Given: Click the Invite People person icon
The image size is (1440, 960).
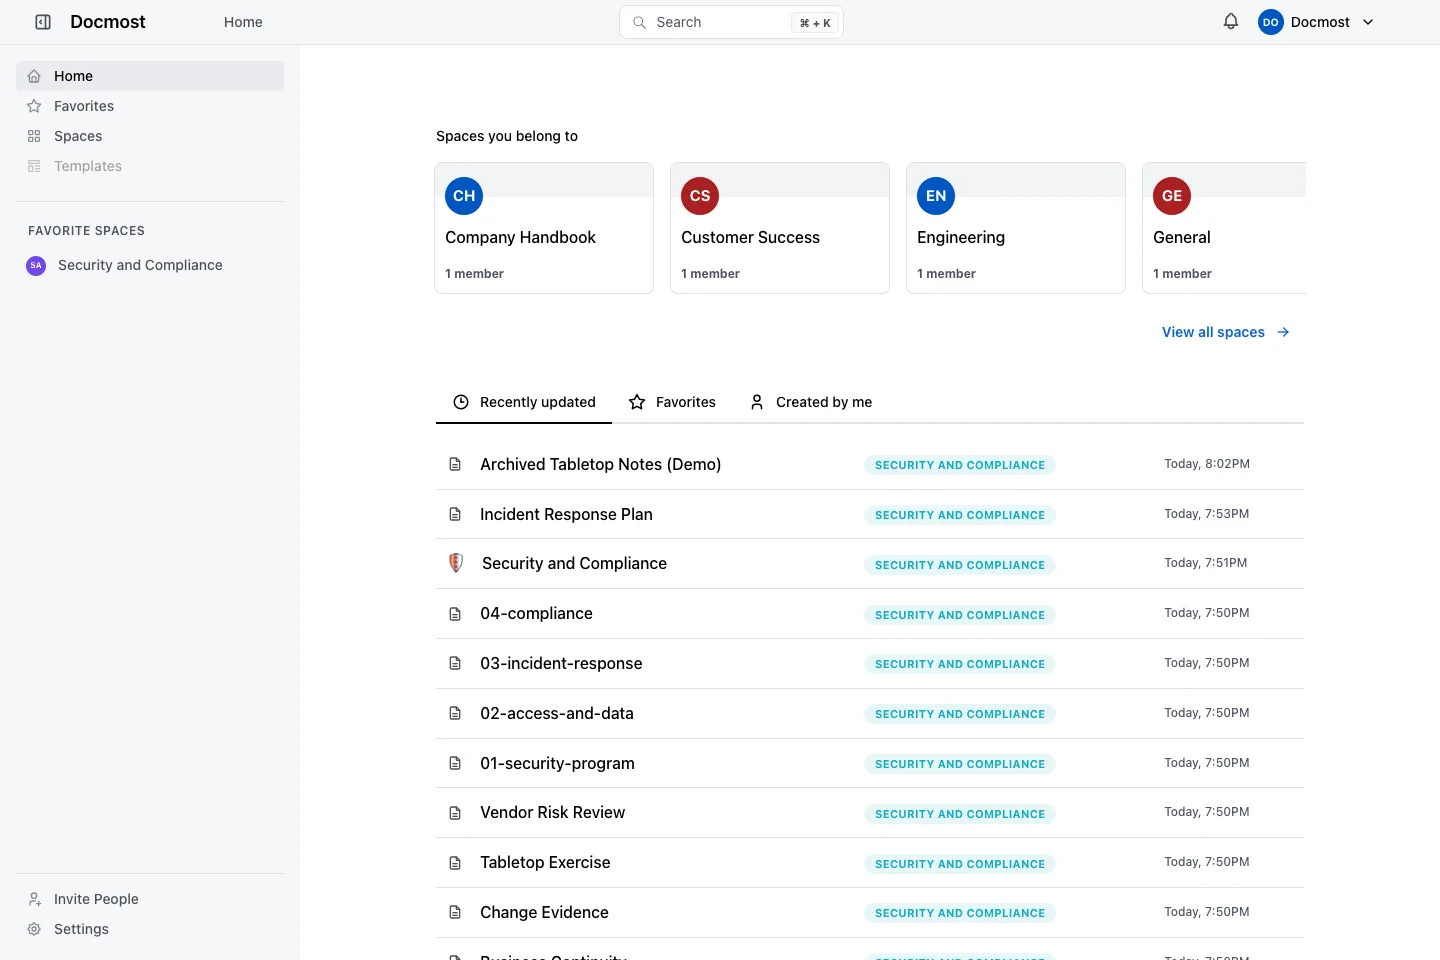Looking at the screenshot, I should click(x=34, y=899).
